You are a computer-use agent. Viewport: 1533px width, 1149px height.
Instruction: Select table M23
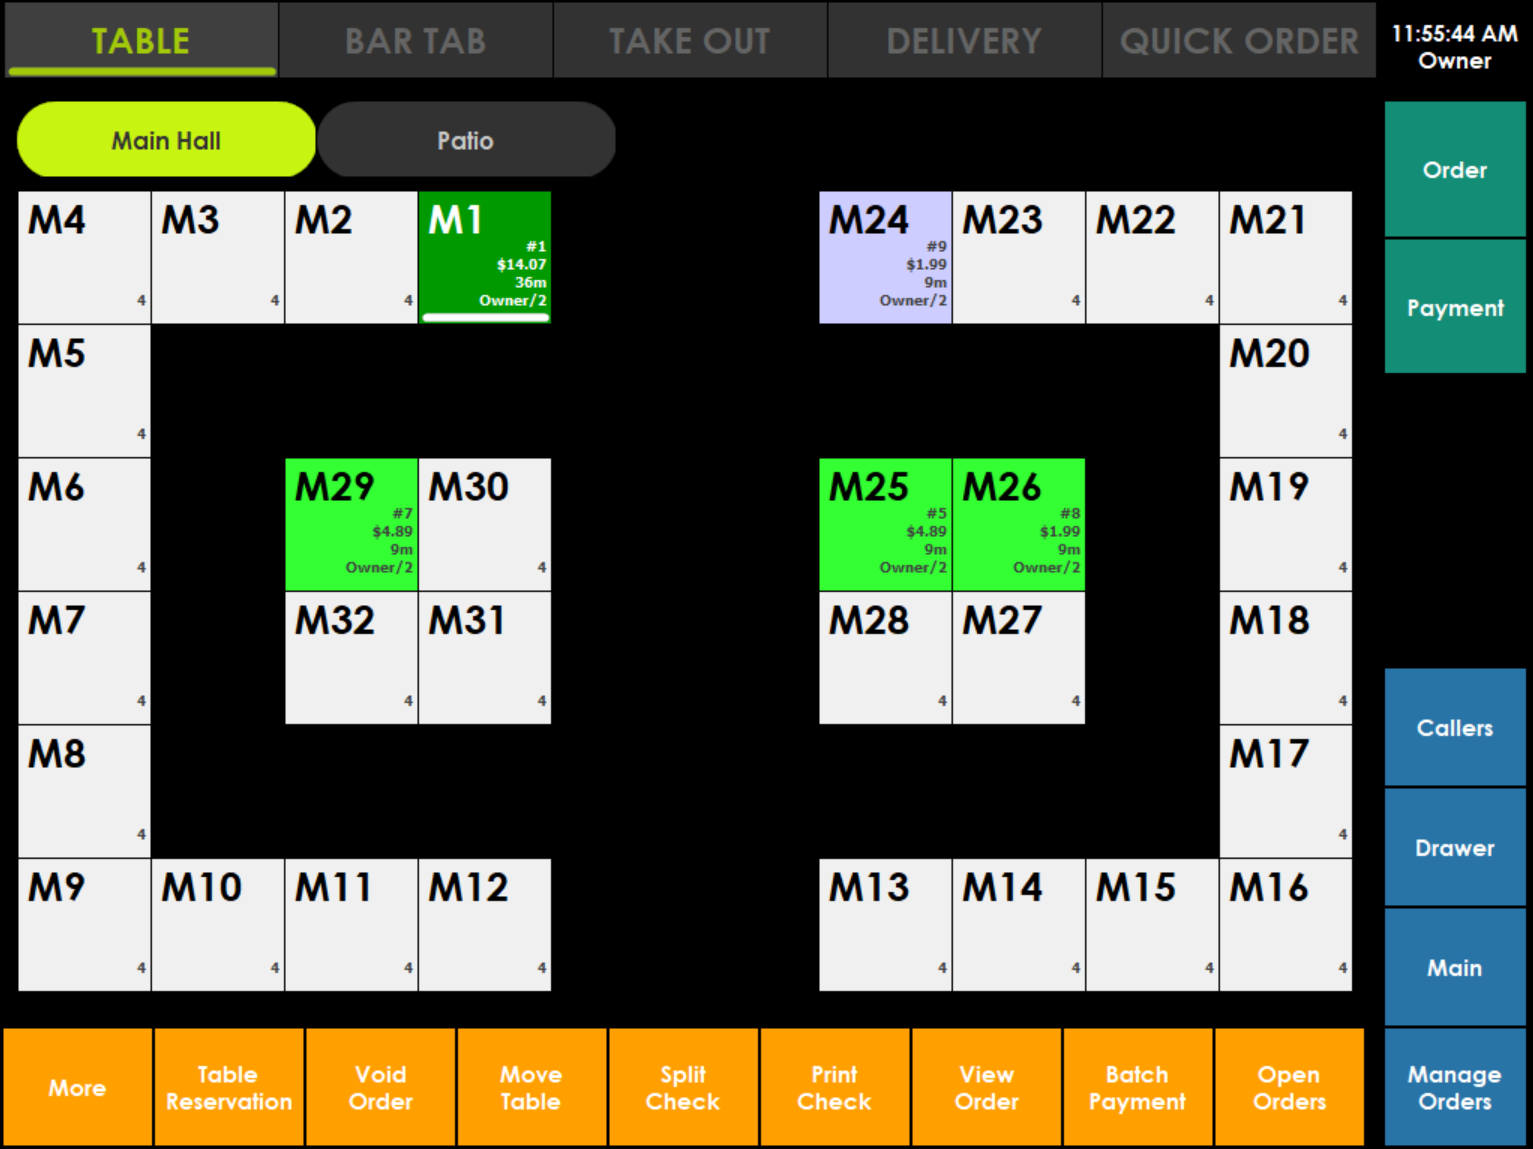tap(1019, 257)
